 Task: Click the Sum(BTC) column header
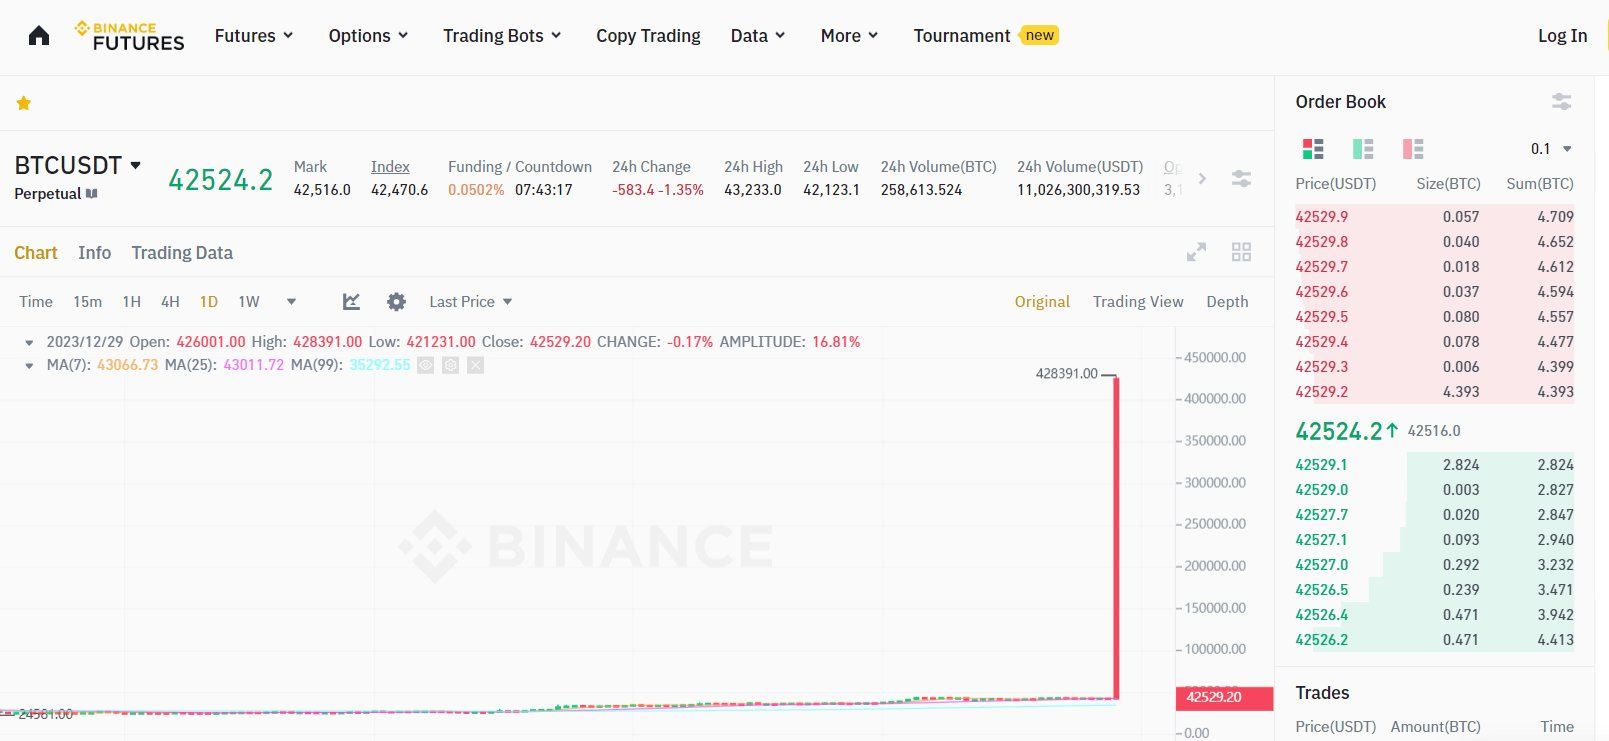[1540, 184]
